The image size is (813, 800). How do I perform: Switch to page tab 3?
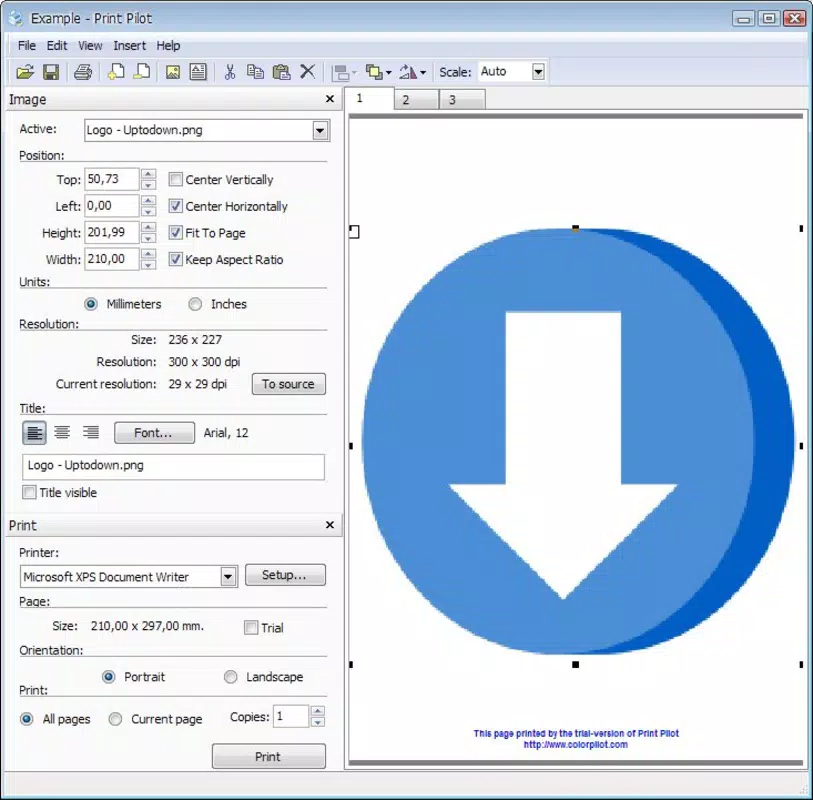tap(462, 100)
